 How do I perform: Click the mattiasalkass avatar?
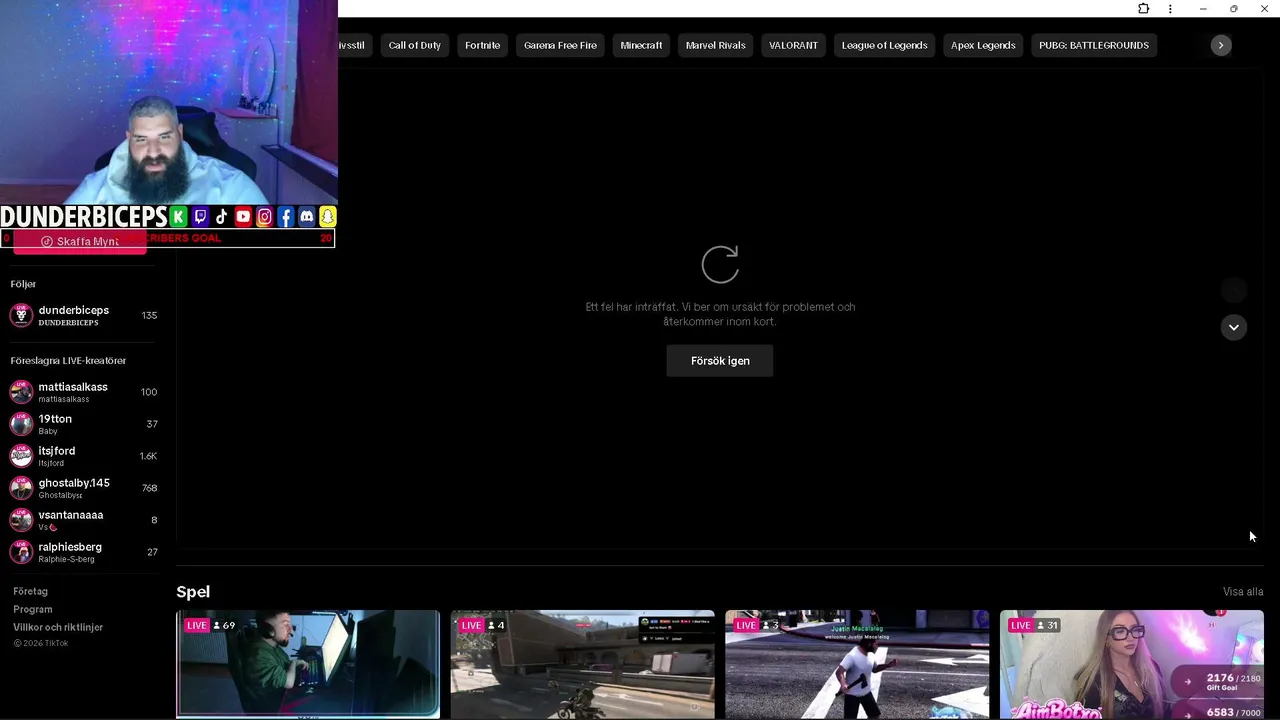21,392
